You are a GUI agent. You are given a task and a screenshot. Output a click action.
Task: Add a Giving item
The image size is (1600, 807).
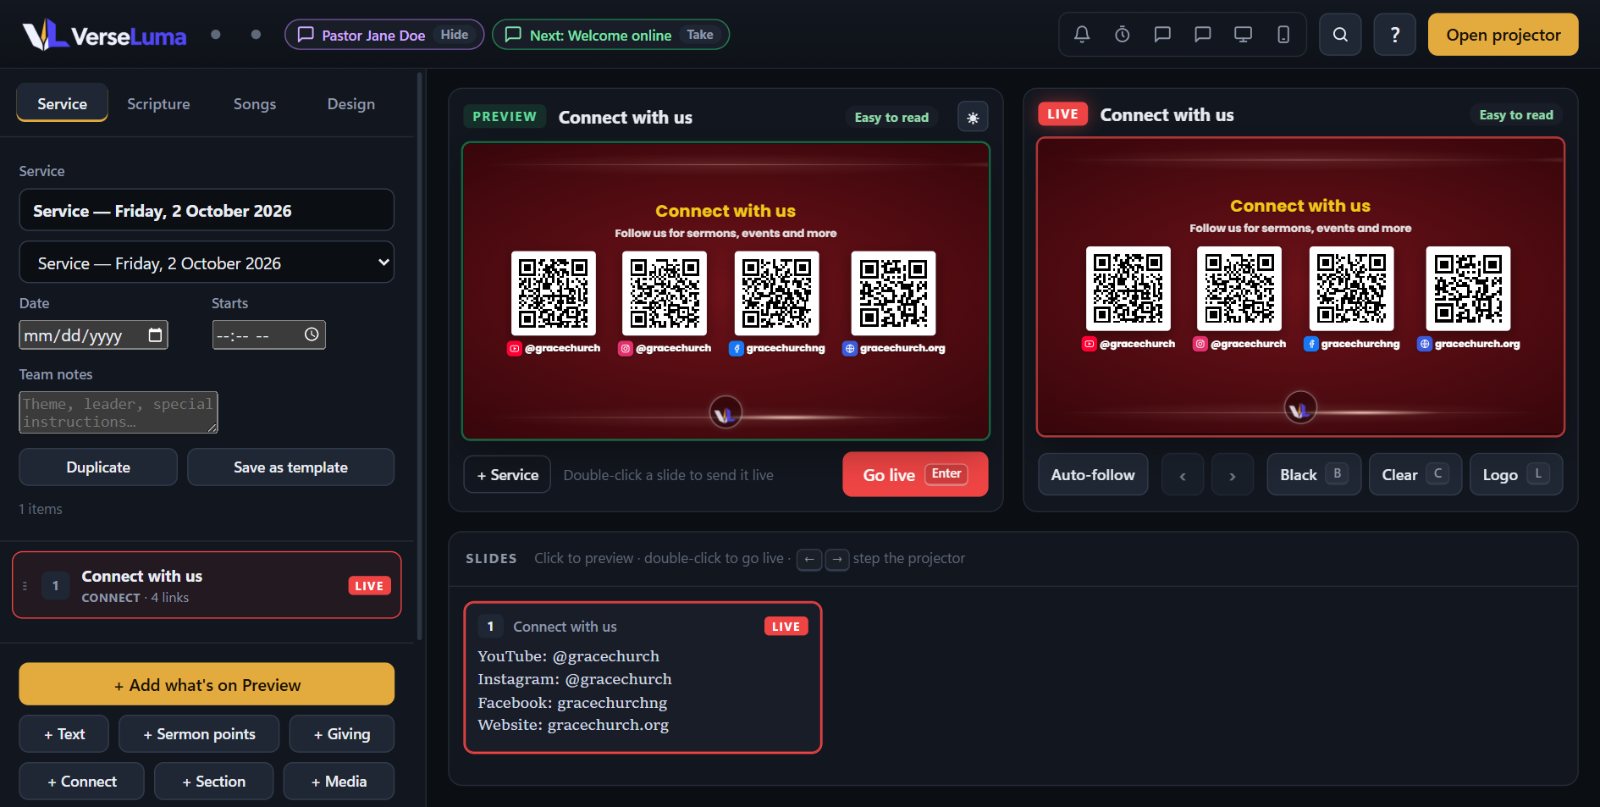[341, 734]
